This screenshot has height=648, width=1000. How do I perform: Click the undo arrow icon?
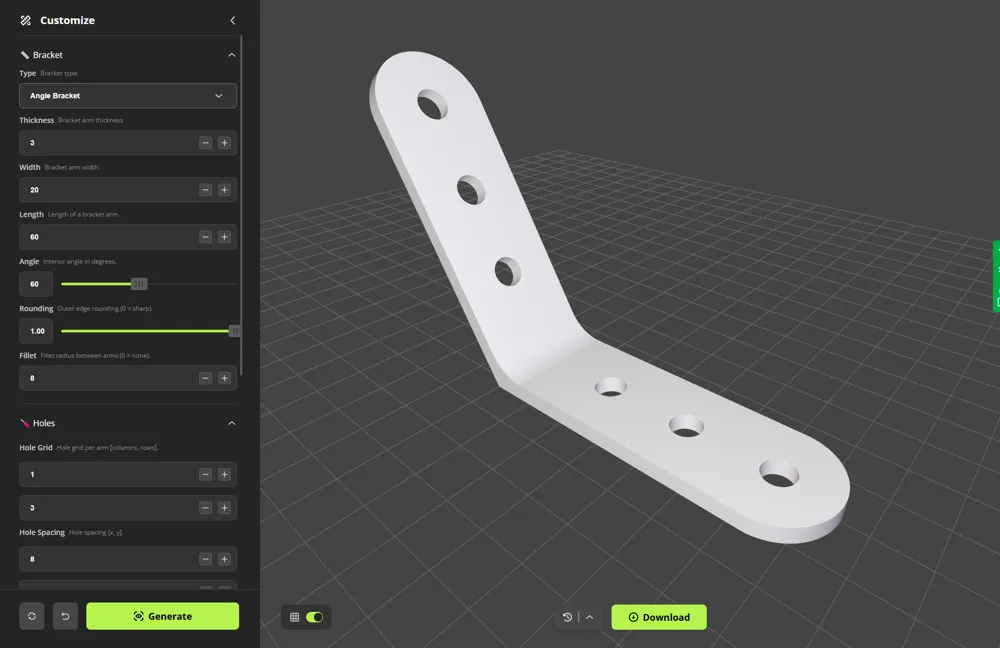[65, 616]
